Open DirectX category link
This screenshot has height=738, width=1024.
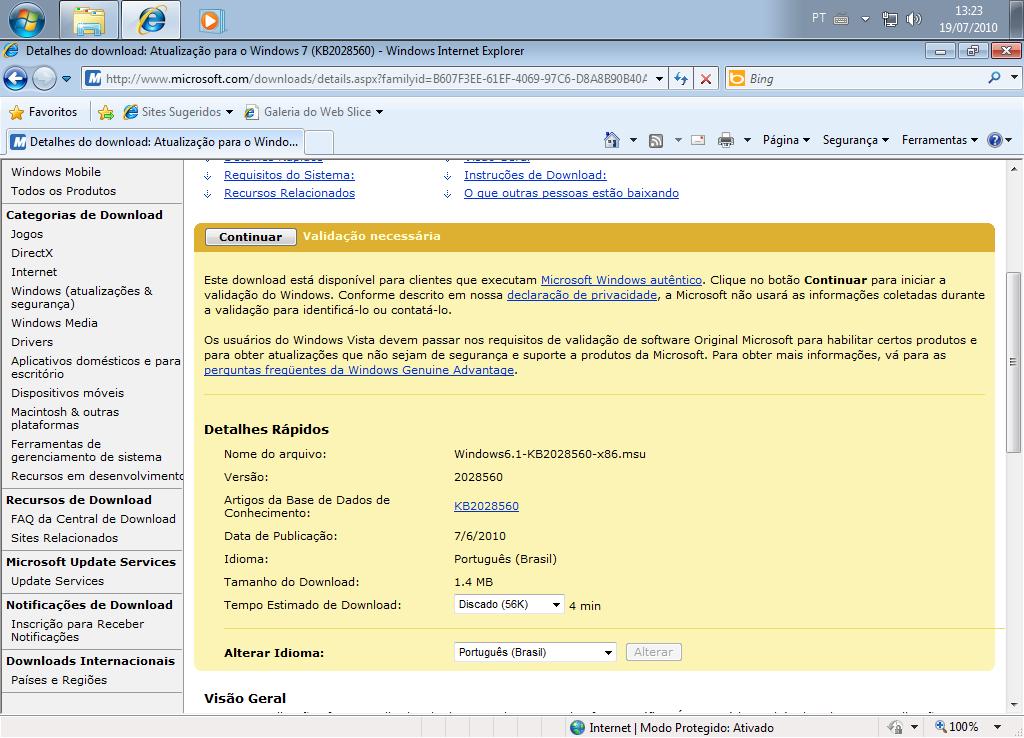32,253
